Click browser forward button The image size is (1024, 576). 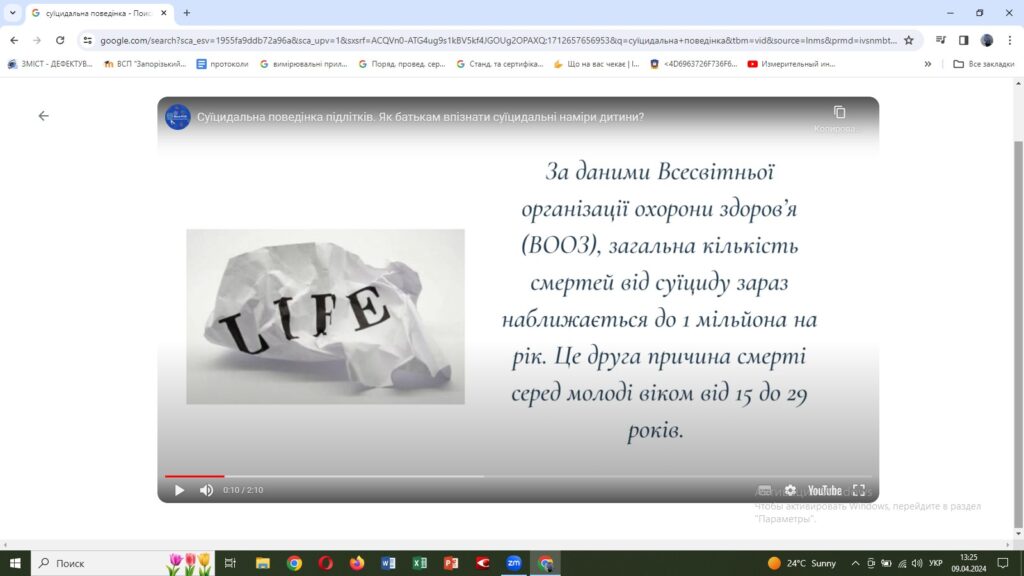(37, 40)
